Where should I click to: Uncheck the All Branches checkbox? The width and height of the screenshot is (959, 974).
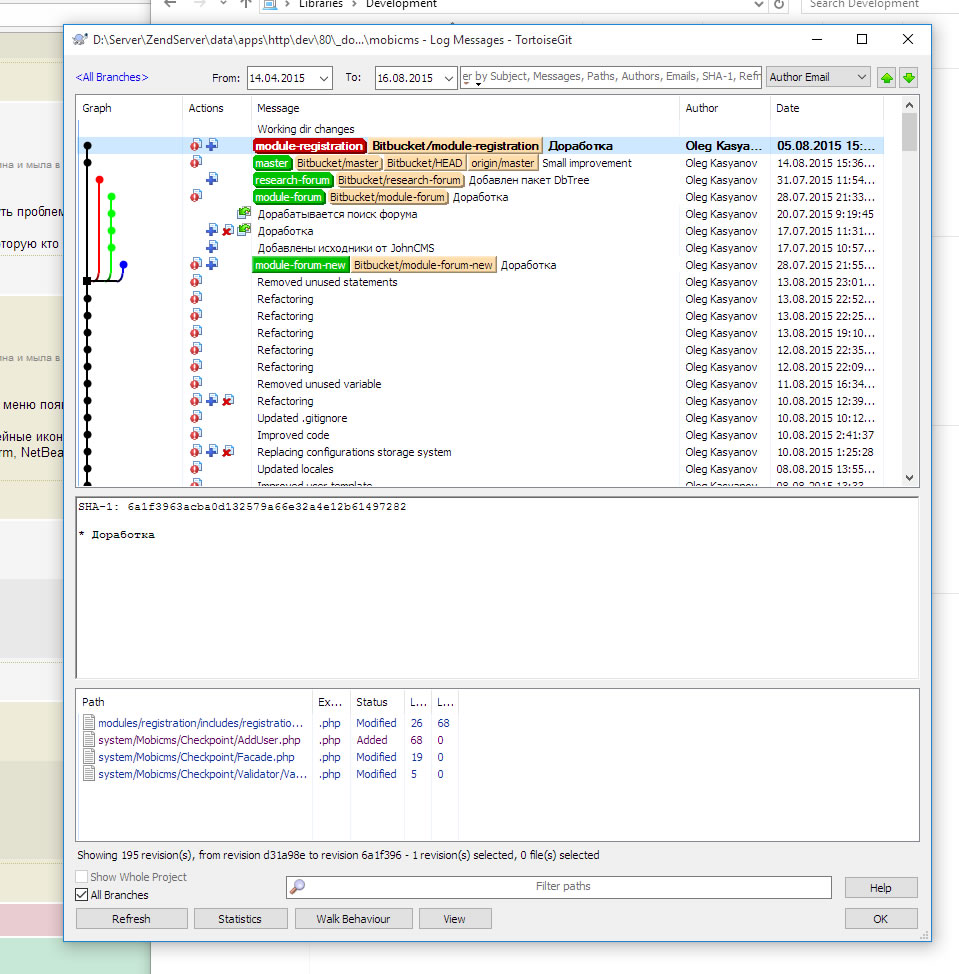tap(82, 895)
